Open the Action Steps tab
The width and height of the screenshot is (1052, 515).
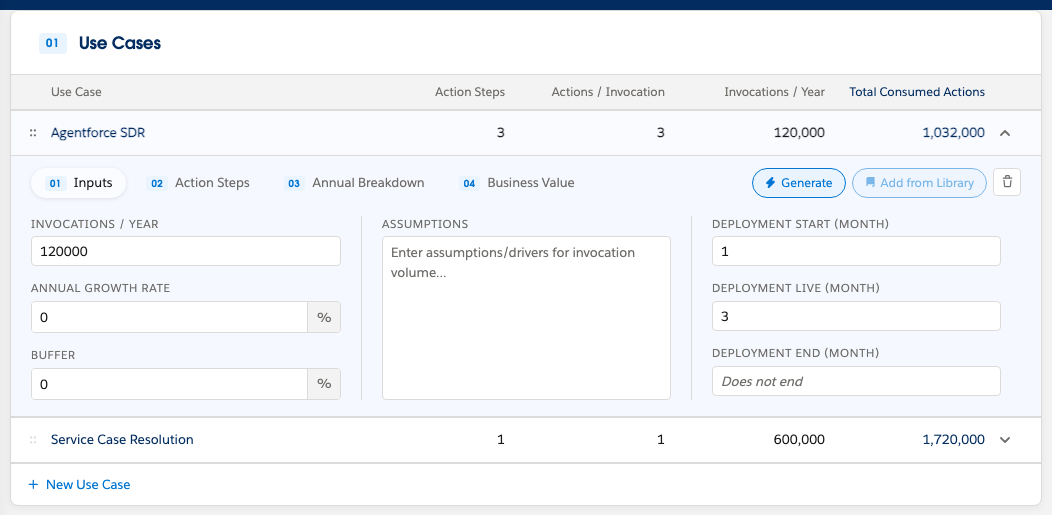198,182
